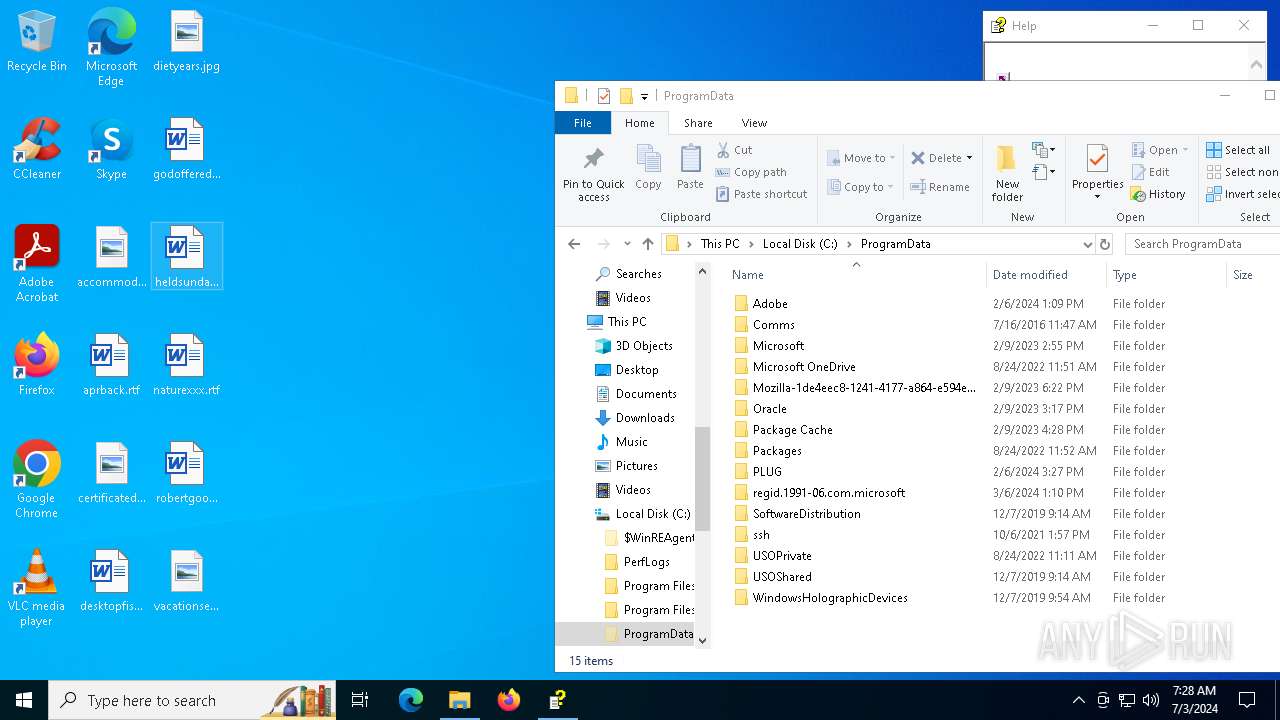Image resolution: width=1280 pixels, height=720 pixels.
Task: Open the Recent locations dropdown arrow
Action: click(627, 244)
